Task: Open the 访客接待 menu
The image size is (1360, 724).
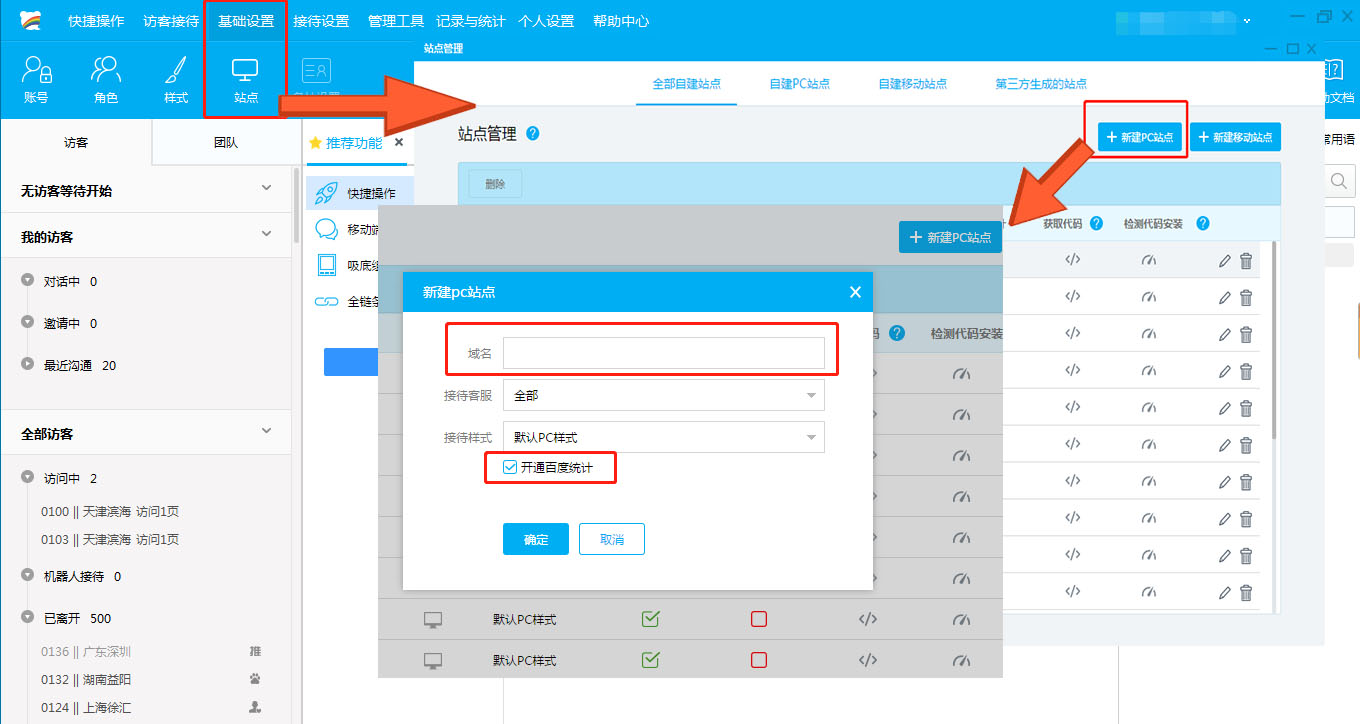Action: pos(171,21)
